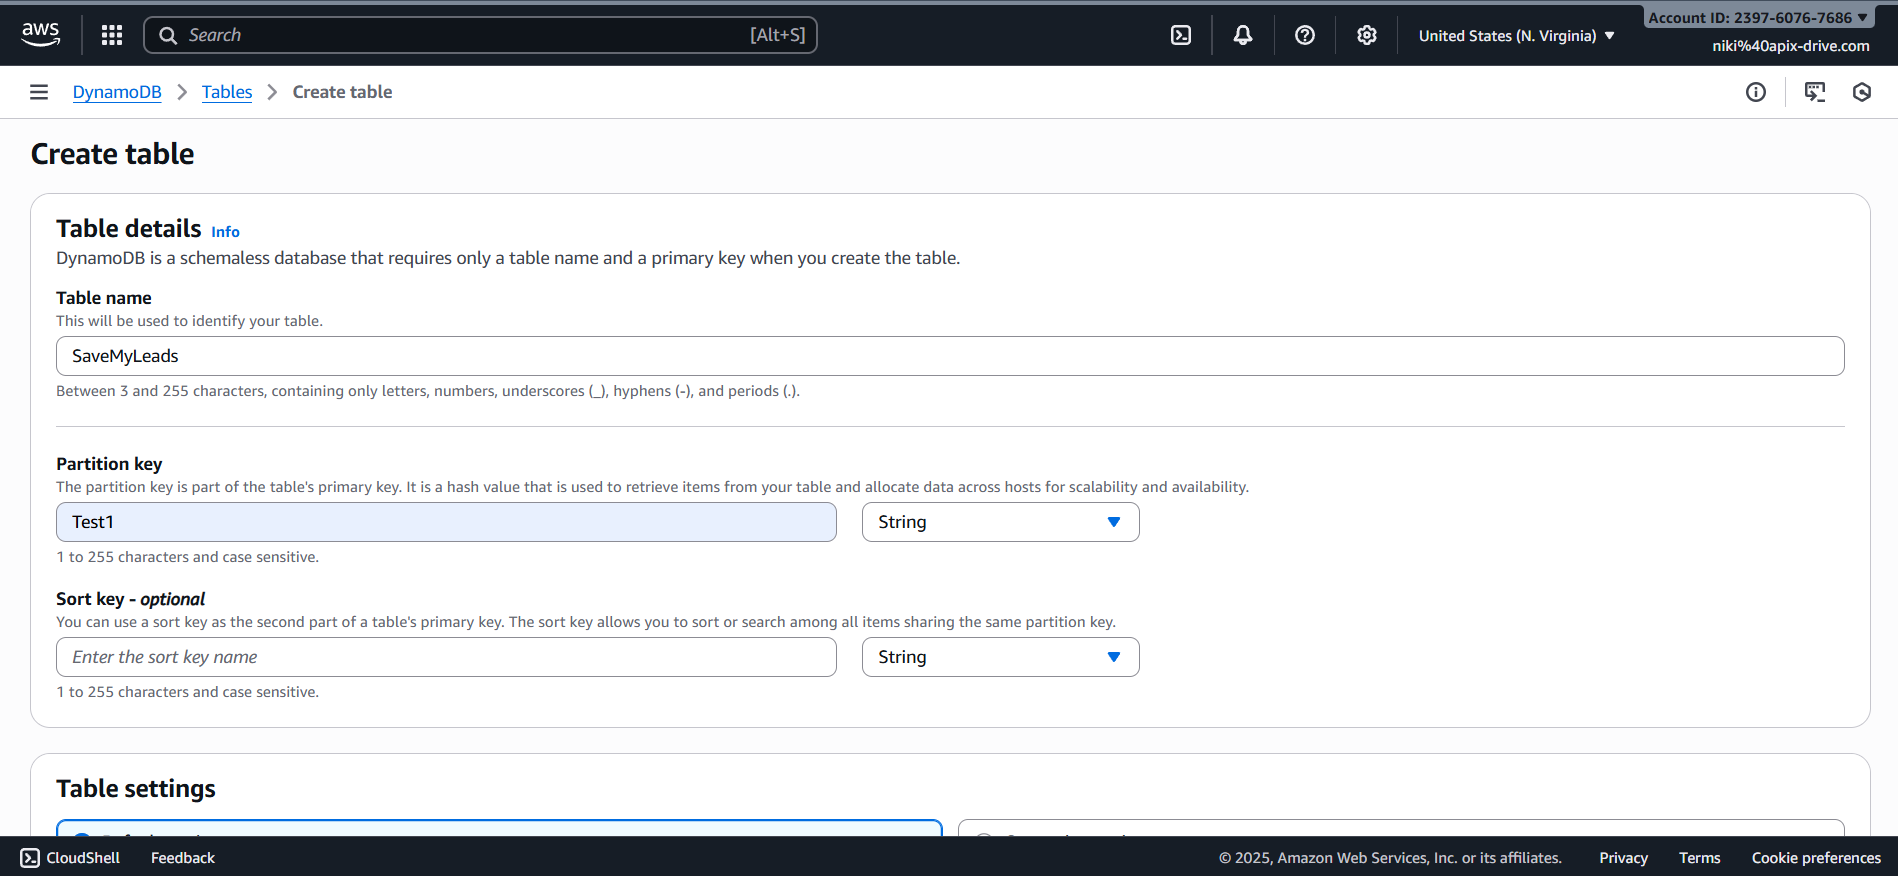Image resolution: width=1898 pixels, height=876 pixels.
Task: Open CloudShell from the top navigation bar
Action: click(x=1181, y=35)
